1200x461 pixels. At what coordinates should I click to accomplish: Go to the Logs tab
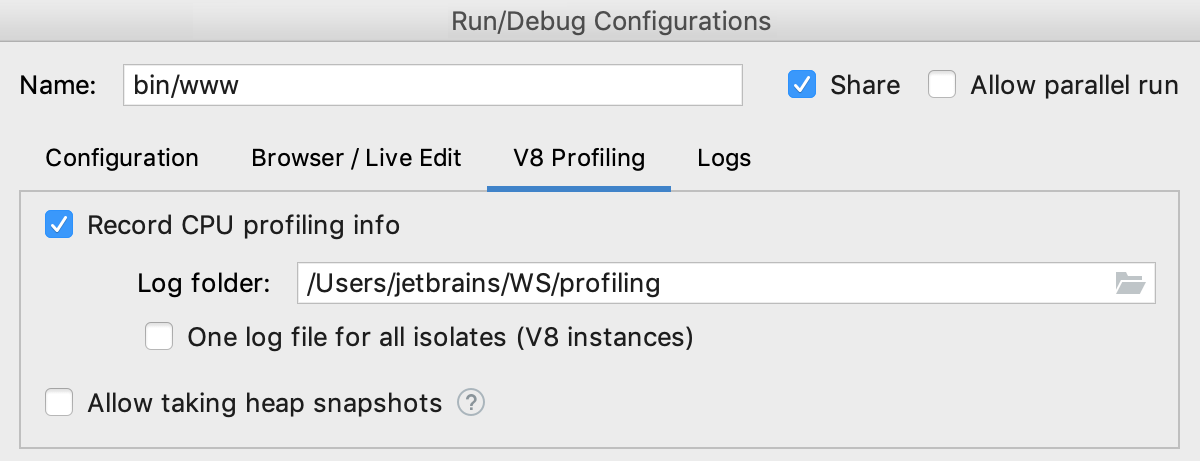pos(724,158)
